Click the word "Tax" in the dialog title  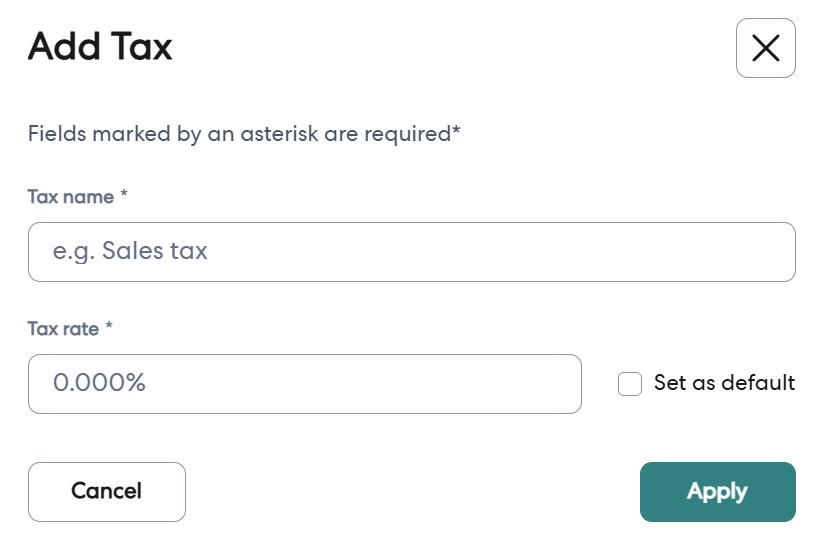click(x=144, y=47)
